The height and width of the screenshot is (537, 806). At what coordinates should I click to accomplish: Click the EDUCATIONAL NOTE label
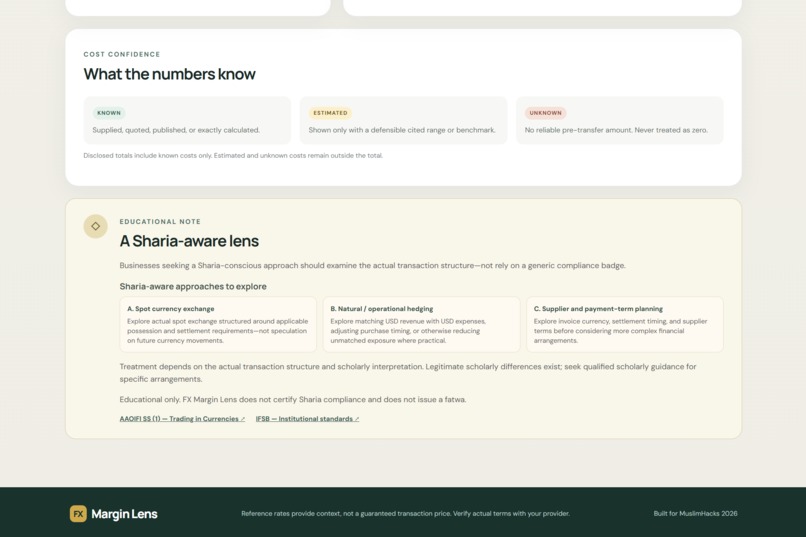[x=160, y=221]
